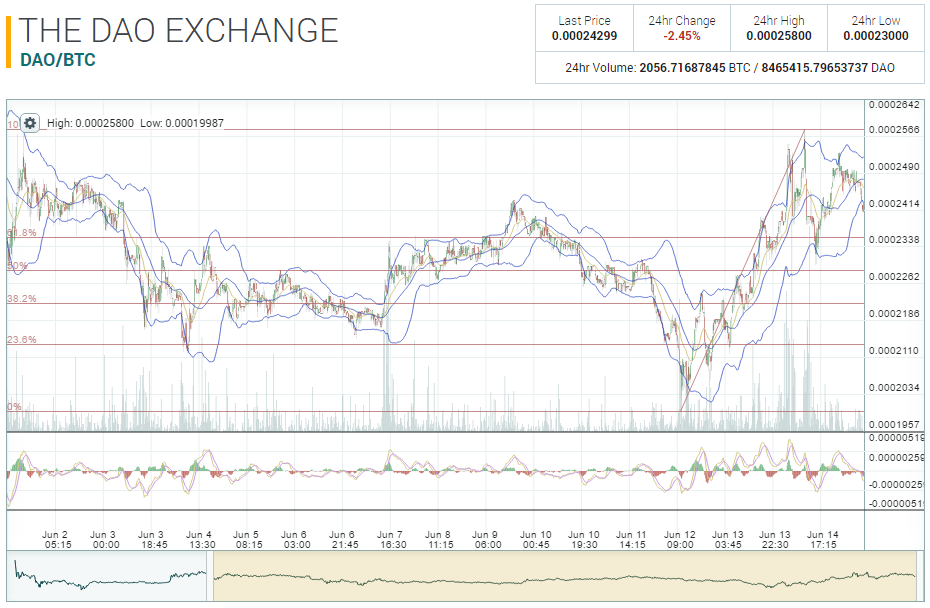
Task: Click the 38.2% Fibonacci level label
Action: coord(22,299)
